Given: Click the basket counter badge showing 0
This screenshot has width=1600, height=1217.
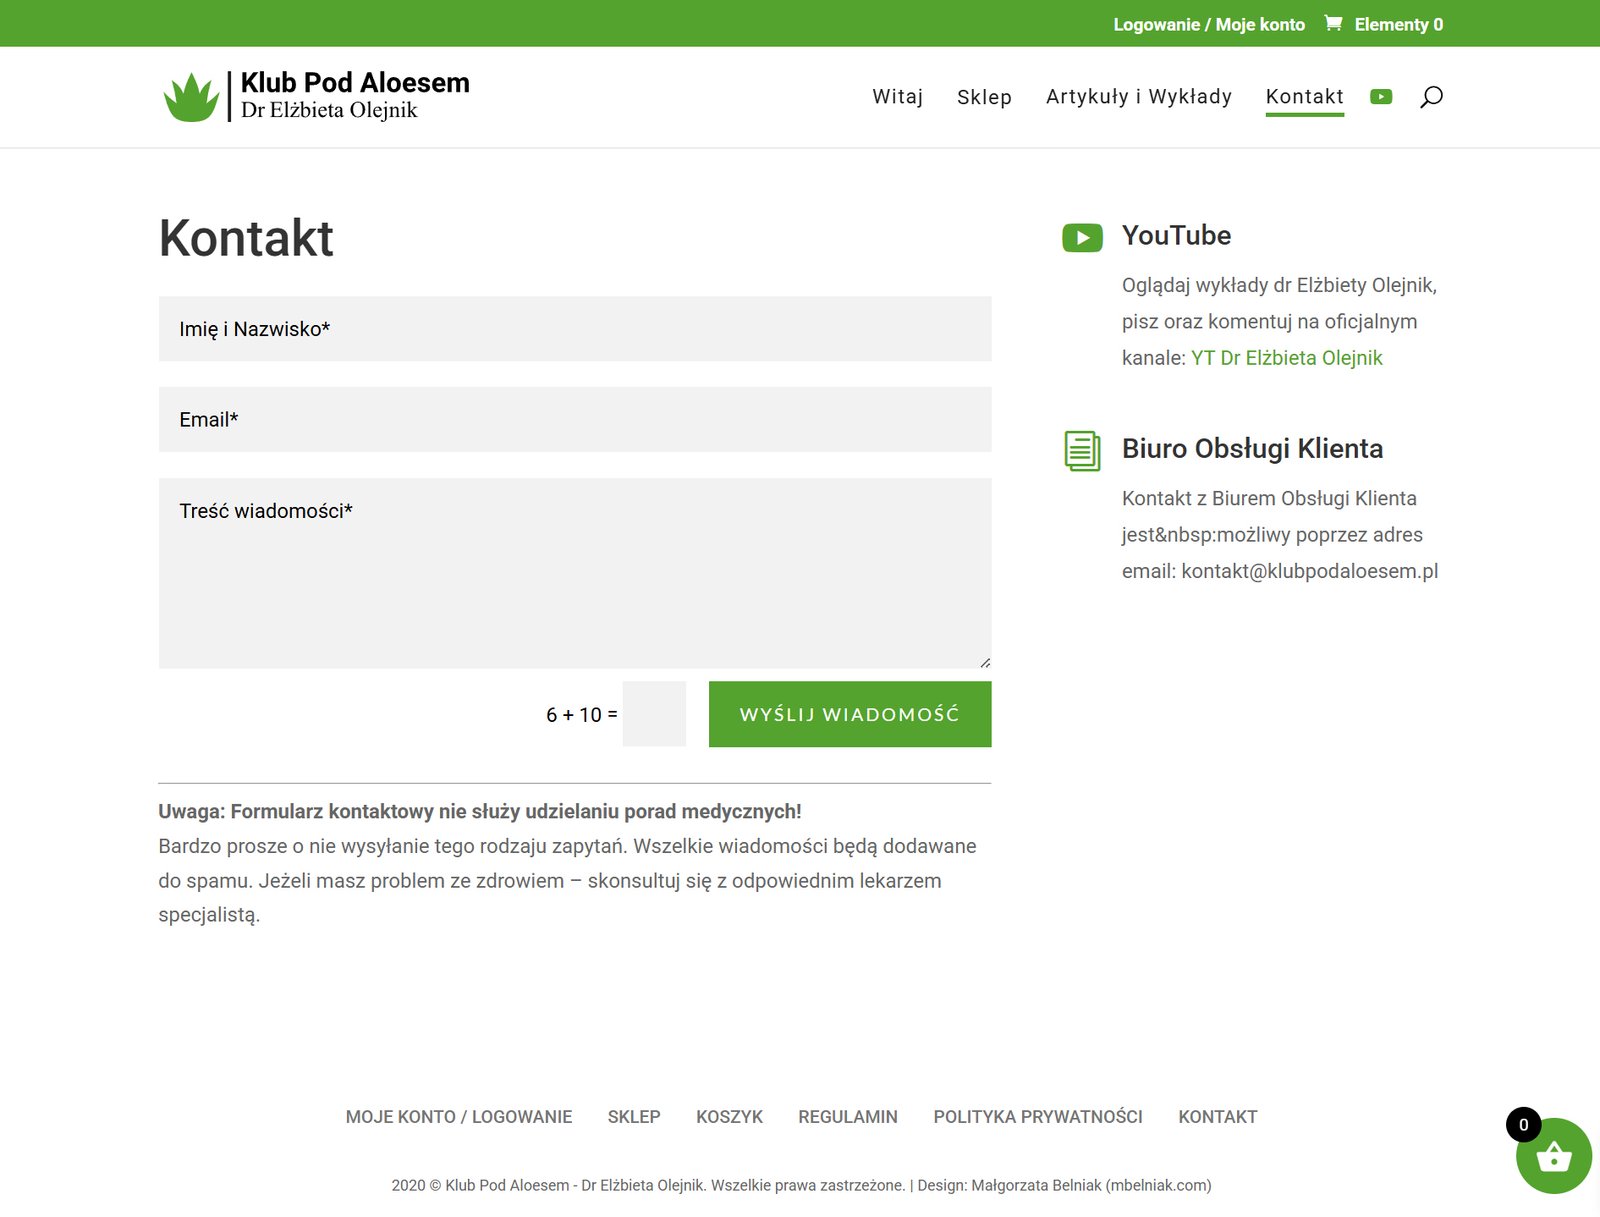Looking at the screenshot, I should (x=1523, y=1125).
